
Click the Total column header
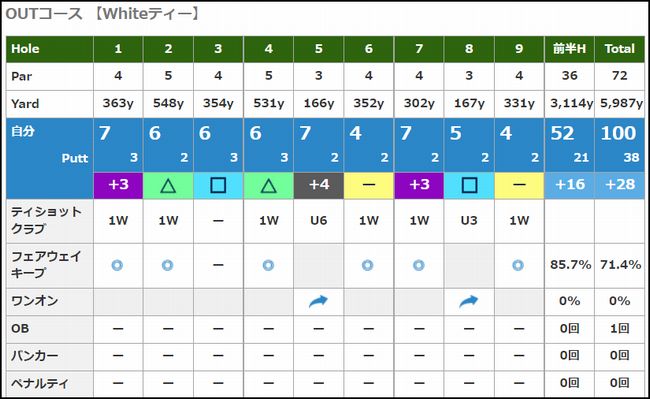(620, 49)
